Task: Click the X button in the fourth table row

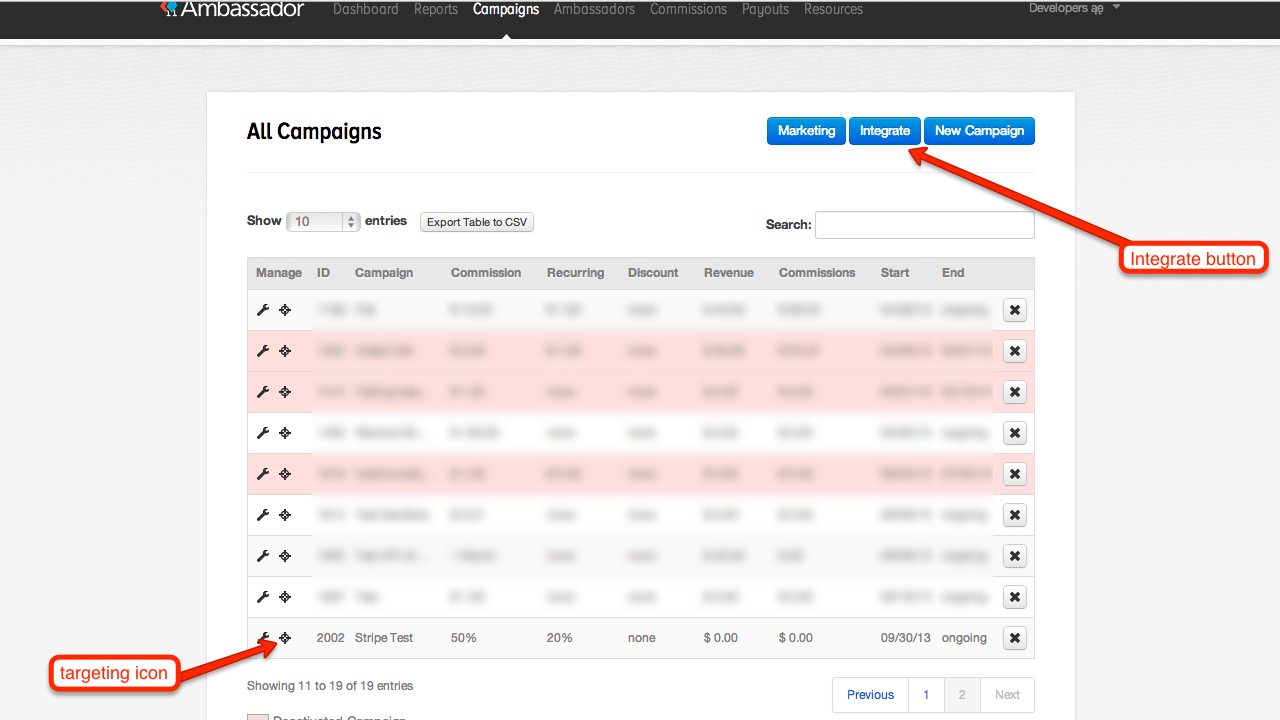Action: 1014,433
